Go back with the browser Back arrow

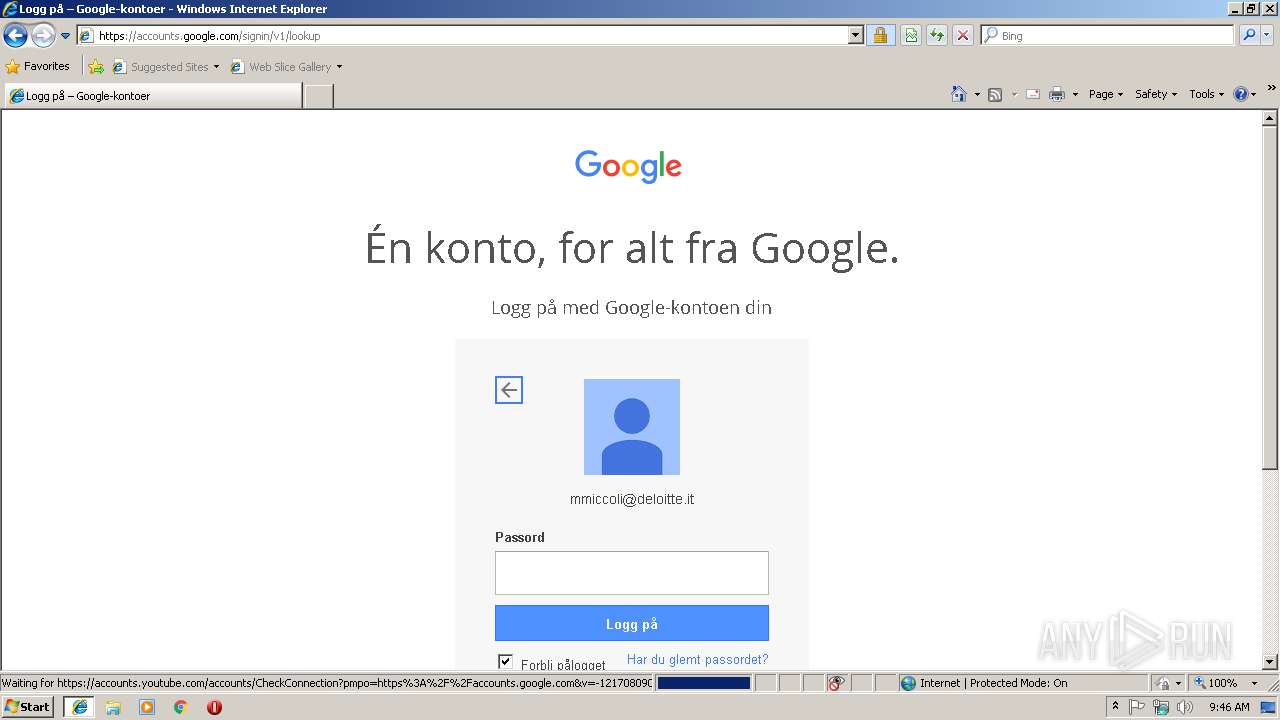tap(16, 36)
